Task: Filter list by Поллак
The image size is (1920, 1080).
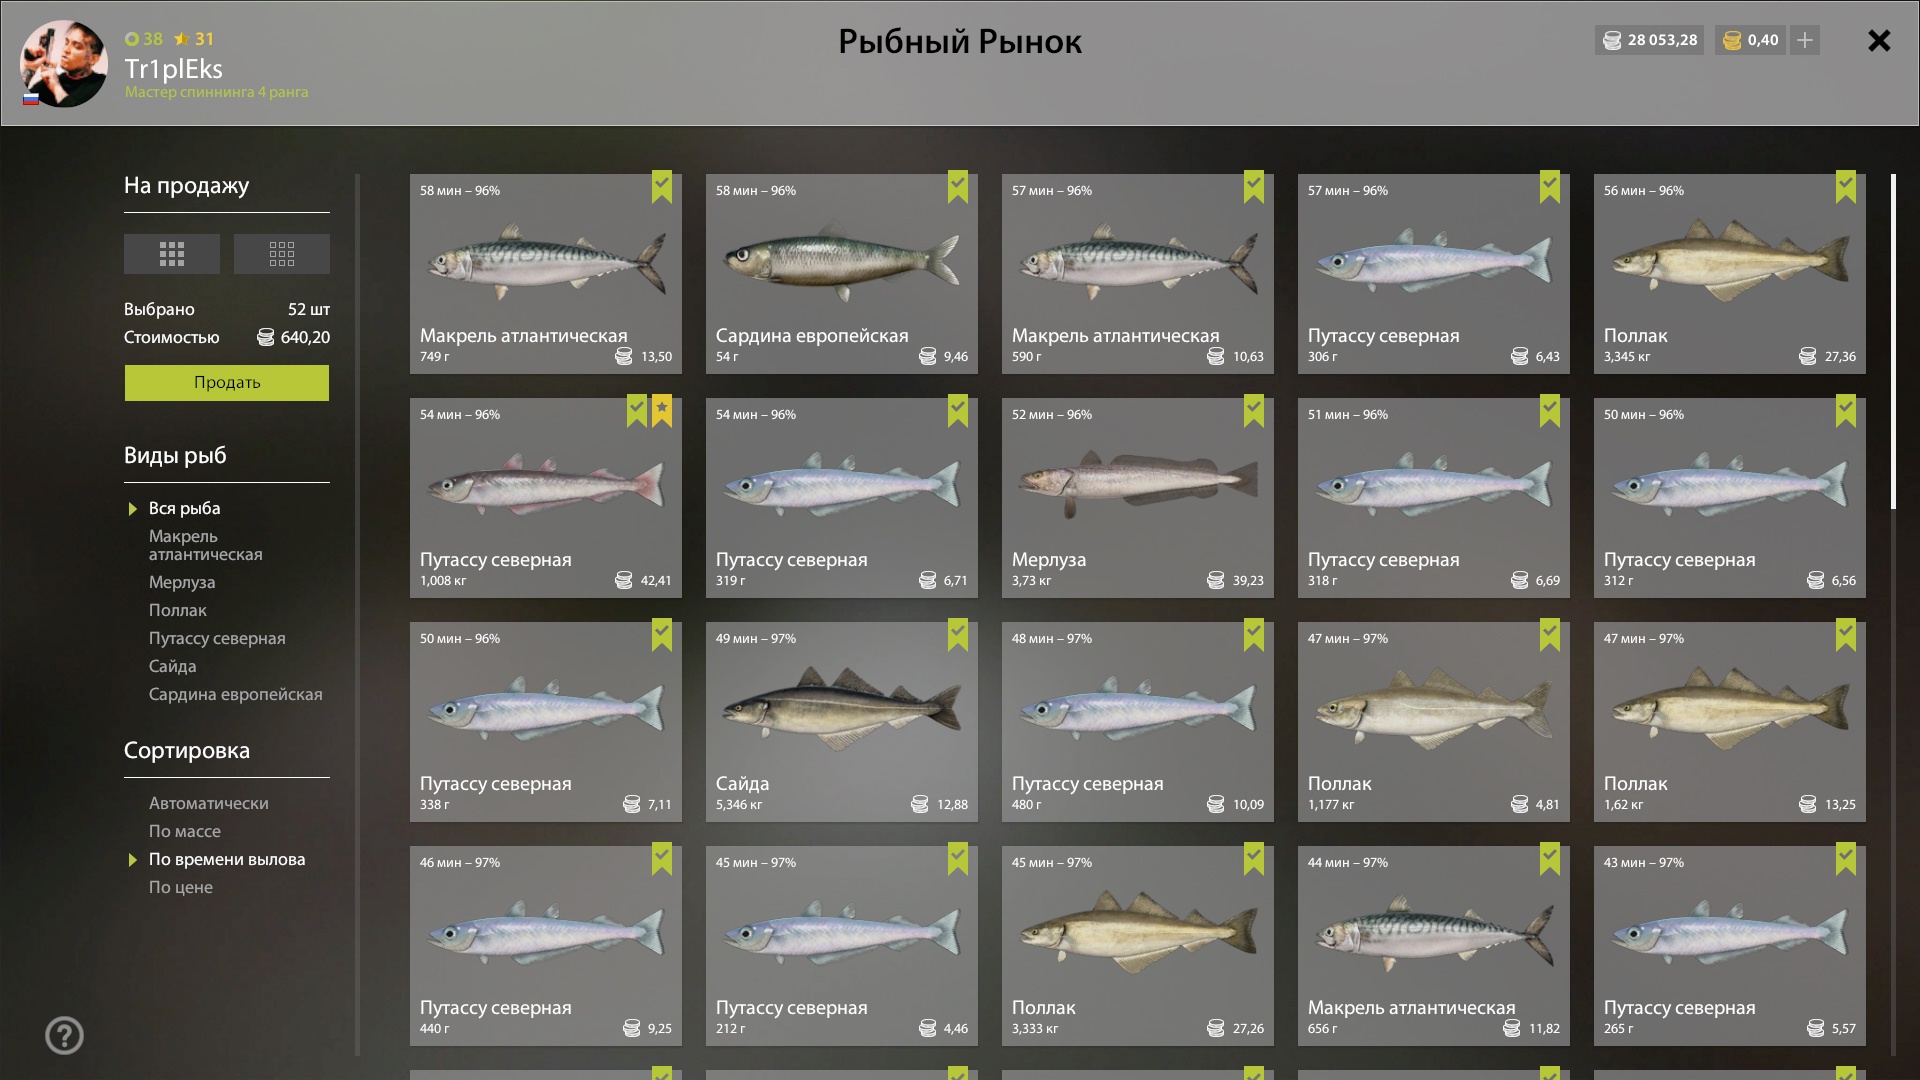Action: click(x=178, y=610)
